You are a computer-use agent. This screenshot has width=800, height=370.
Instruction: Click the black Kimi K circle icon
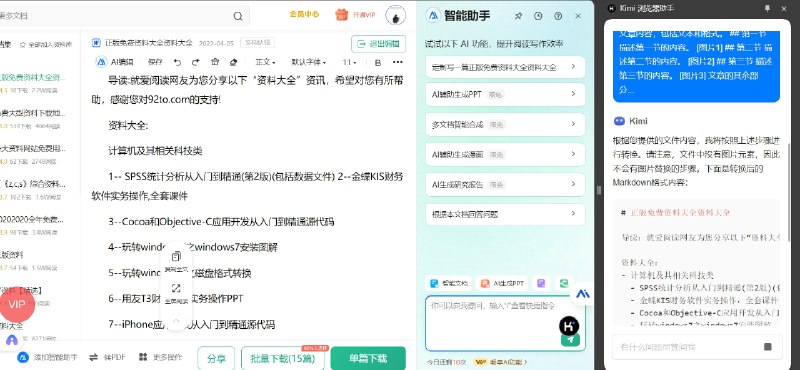(569, 326)
